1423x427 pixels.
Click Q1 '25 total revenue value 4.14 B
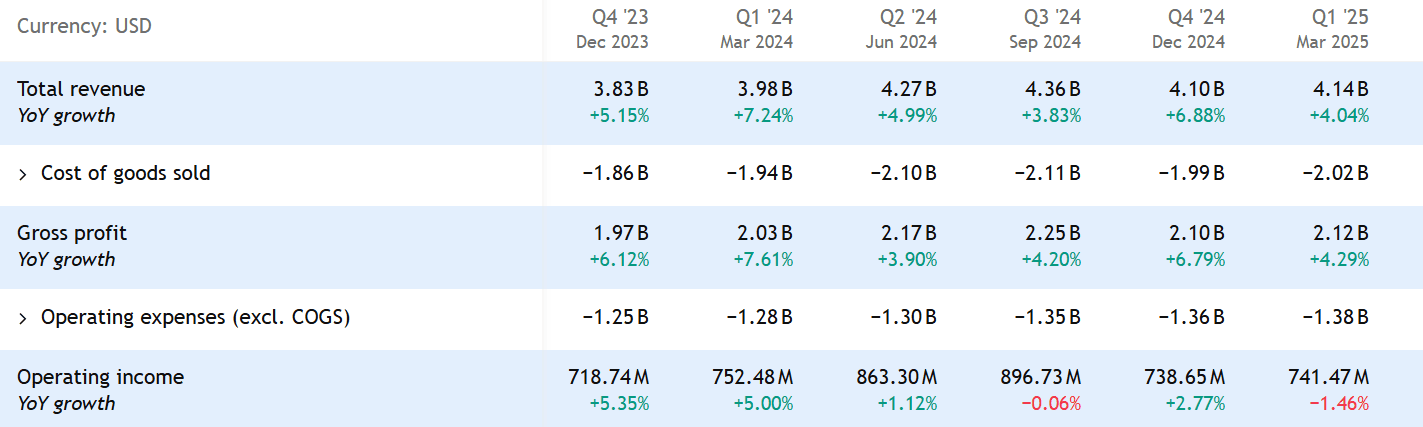(x=1341, y=89)
